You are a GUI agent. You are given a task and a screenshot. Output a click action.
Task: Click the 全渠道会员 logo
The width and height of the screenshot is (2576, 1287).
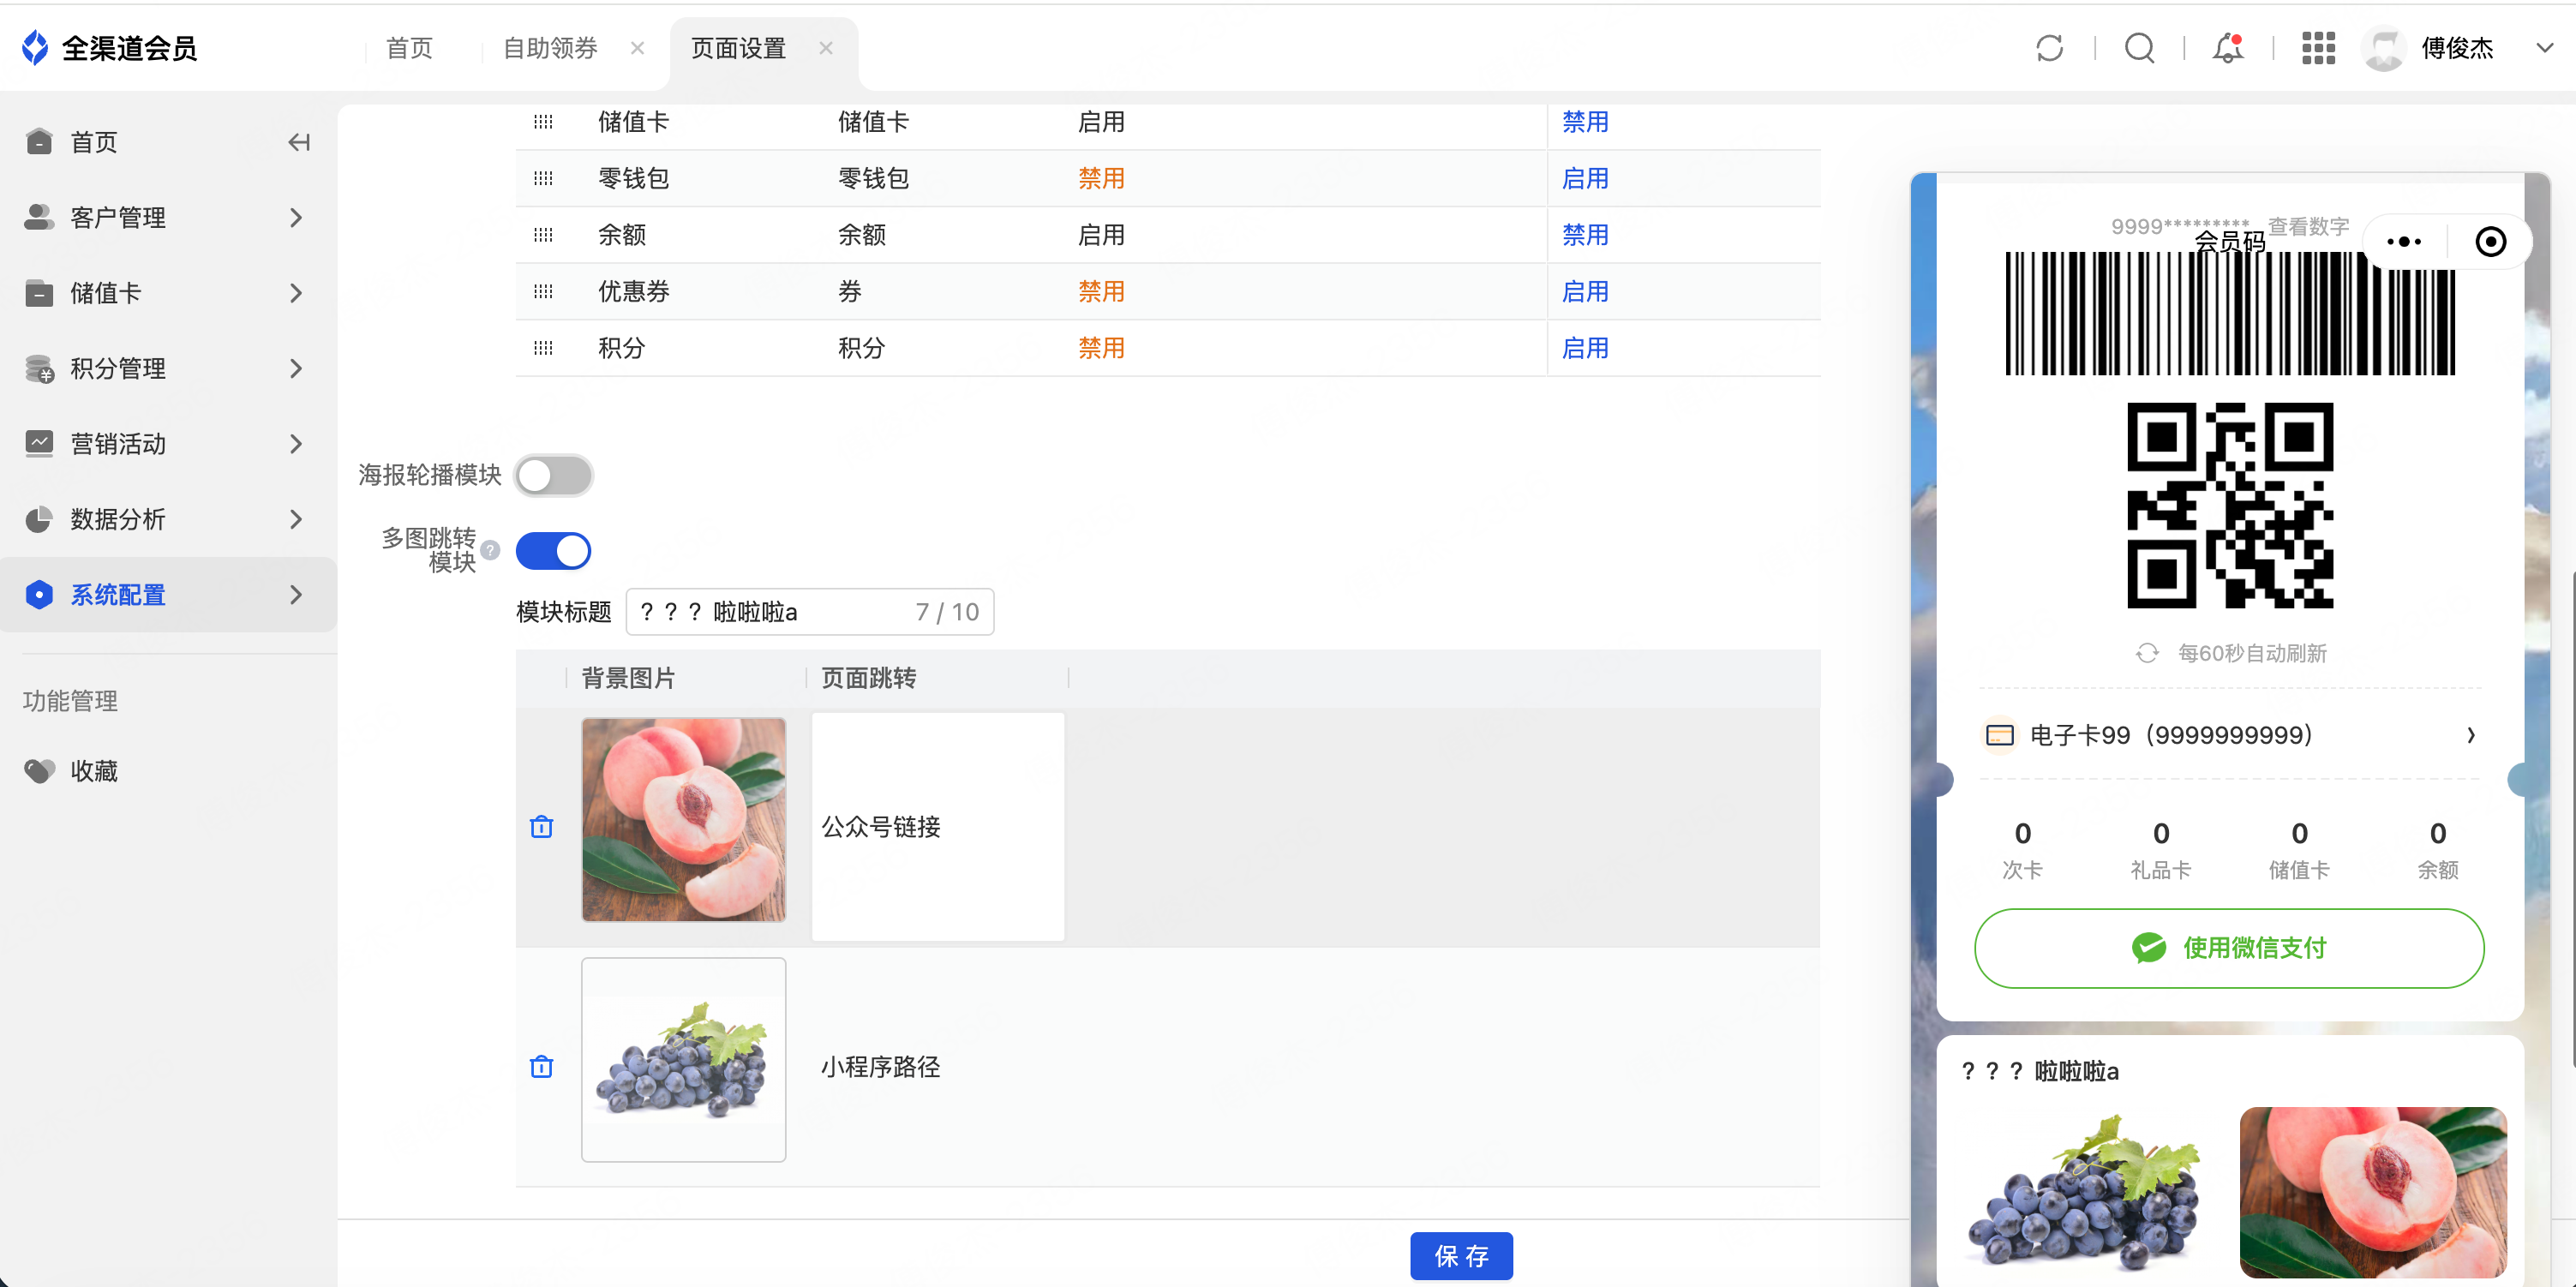tap(110, 47)
